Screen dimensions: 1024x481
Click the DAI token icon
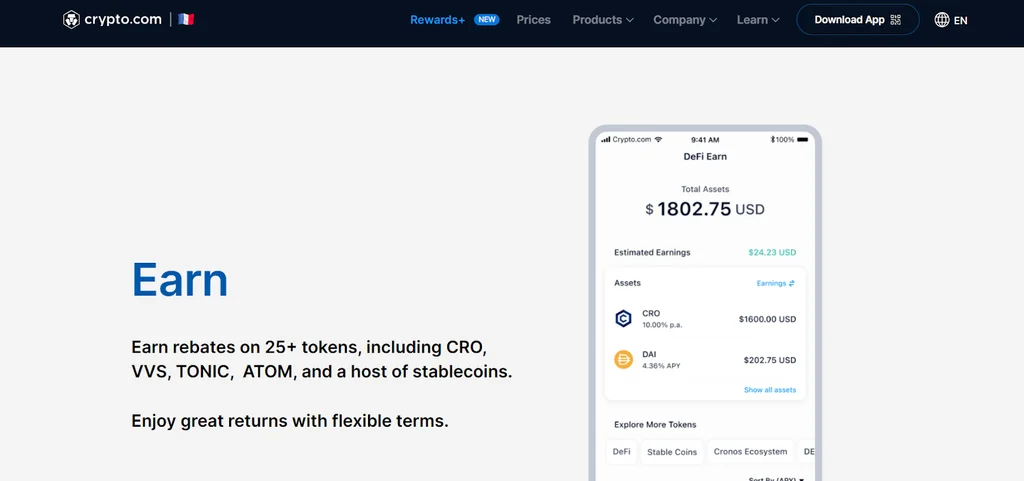pyautogui.click(x=624, y=360)
